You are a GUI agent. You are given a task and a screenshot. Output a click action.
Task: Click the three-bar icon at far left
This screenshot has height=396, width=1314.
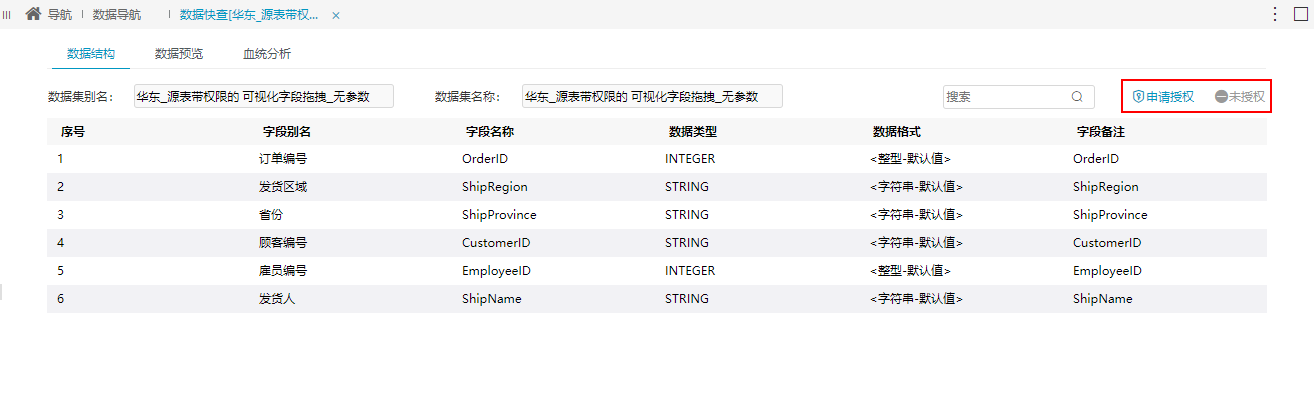(x=7, y=15)
